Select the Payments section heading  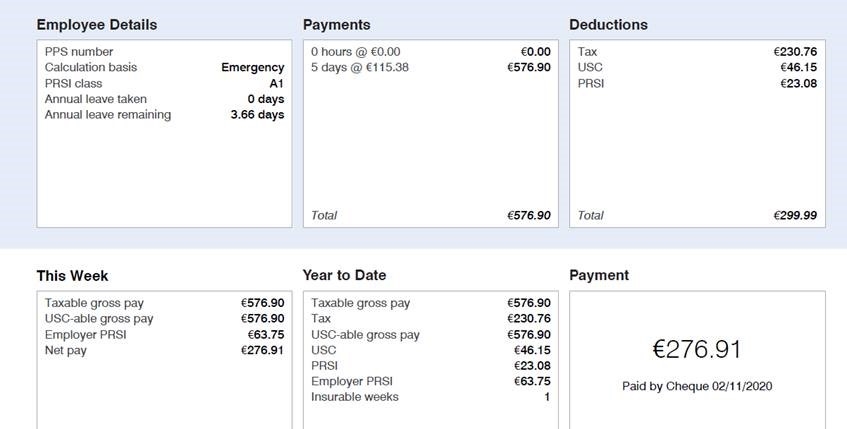(x=336, y=25)
